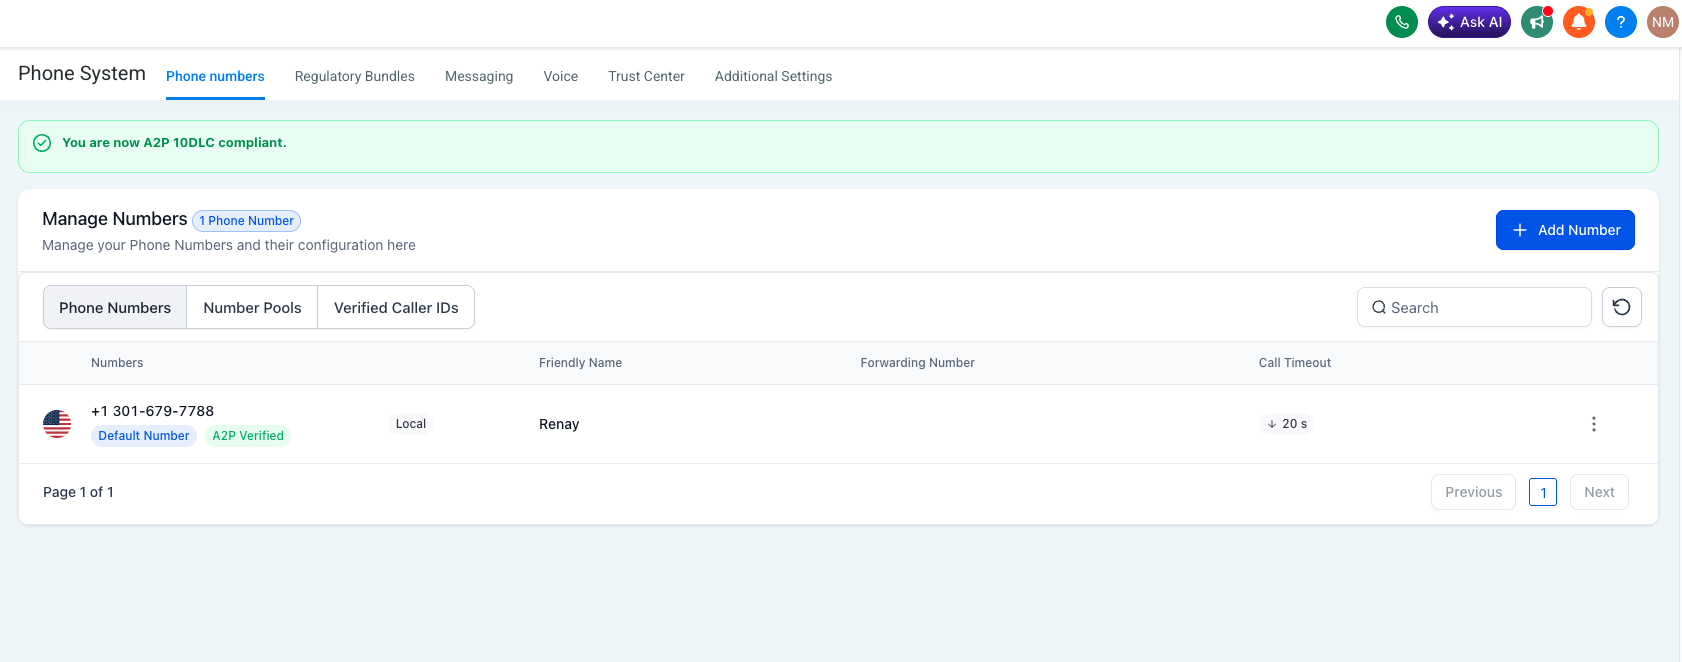The width and height of the screenshot is (1682, 662).
Task: Open the Regulatory Bundles tab
Action: (x=355, y=77)
